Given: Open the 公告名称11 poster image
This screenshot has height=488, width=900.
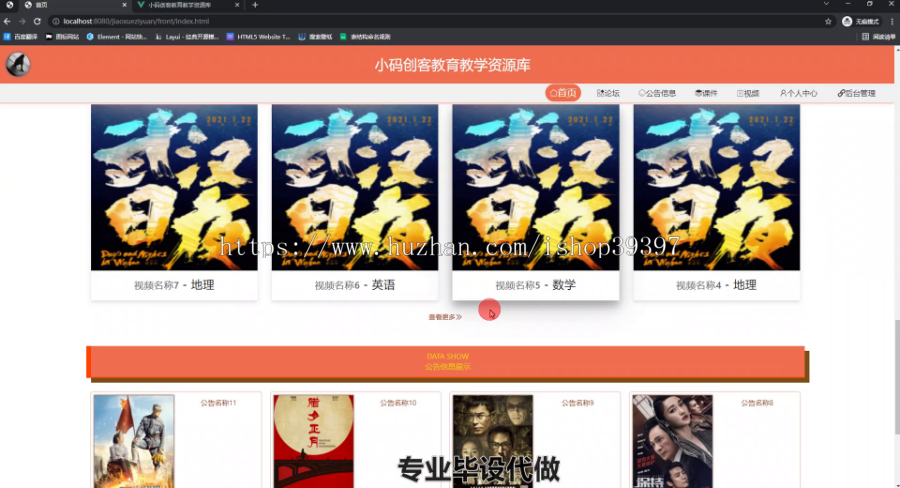Looking at the screenshot, I should [134, 441].
